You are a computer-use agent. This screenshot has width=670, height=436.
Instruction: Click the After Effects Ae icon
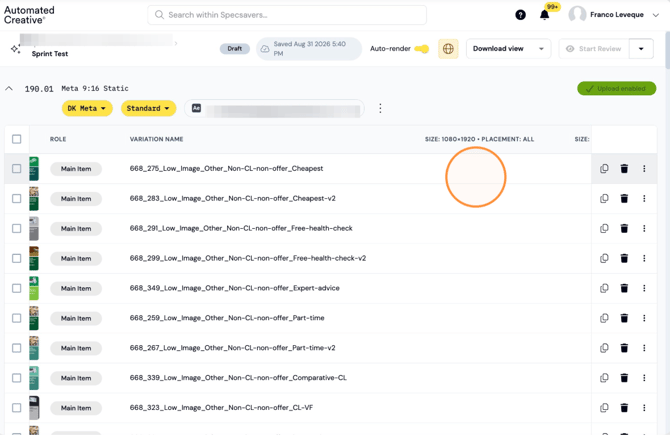click(196, 108)
